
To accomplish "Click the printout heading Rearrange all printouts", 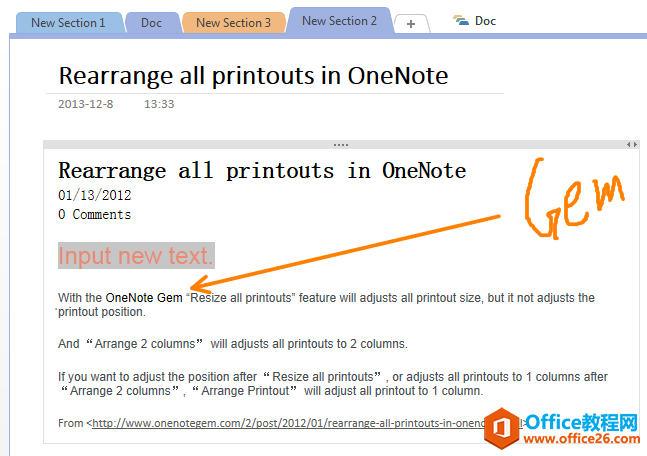I will 262,170.
